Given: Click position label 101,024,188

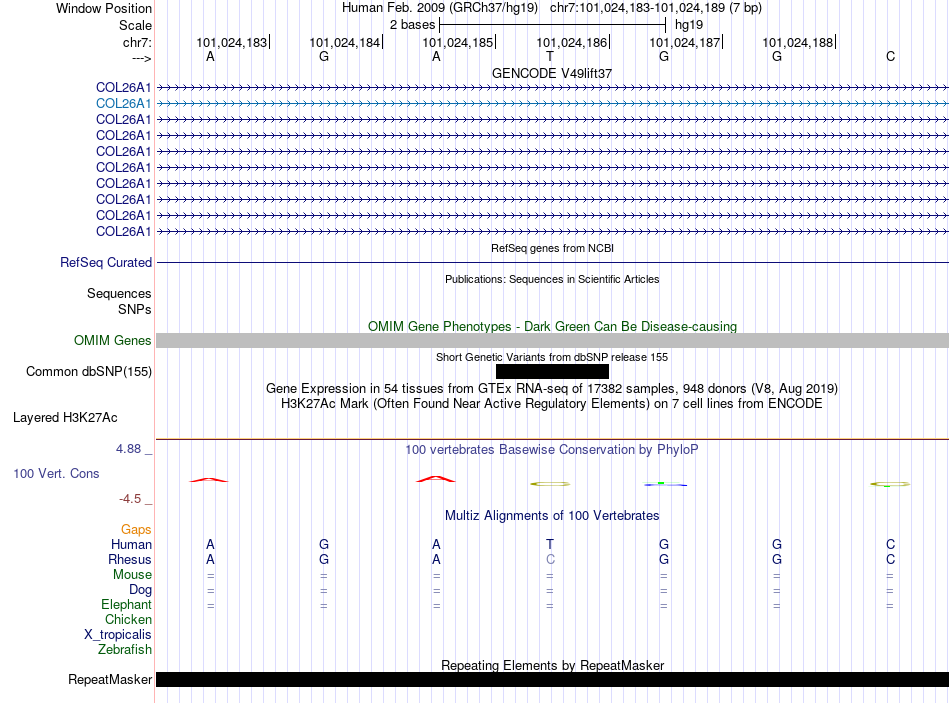Looking at the screenshot, I should pos(797,42).
